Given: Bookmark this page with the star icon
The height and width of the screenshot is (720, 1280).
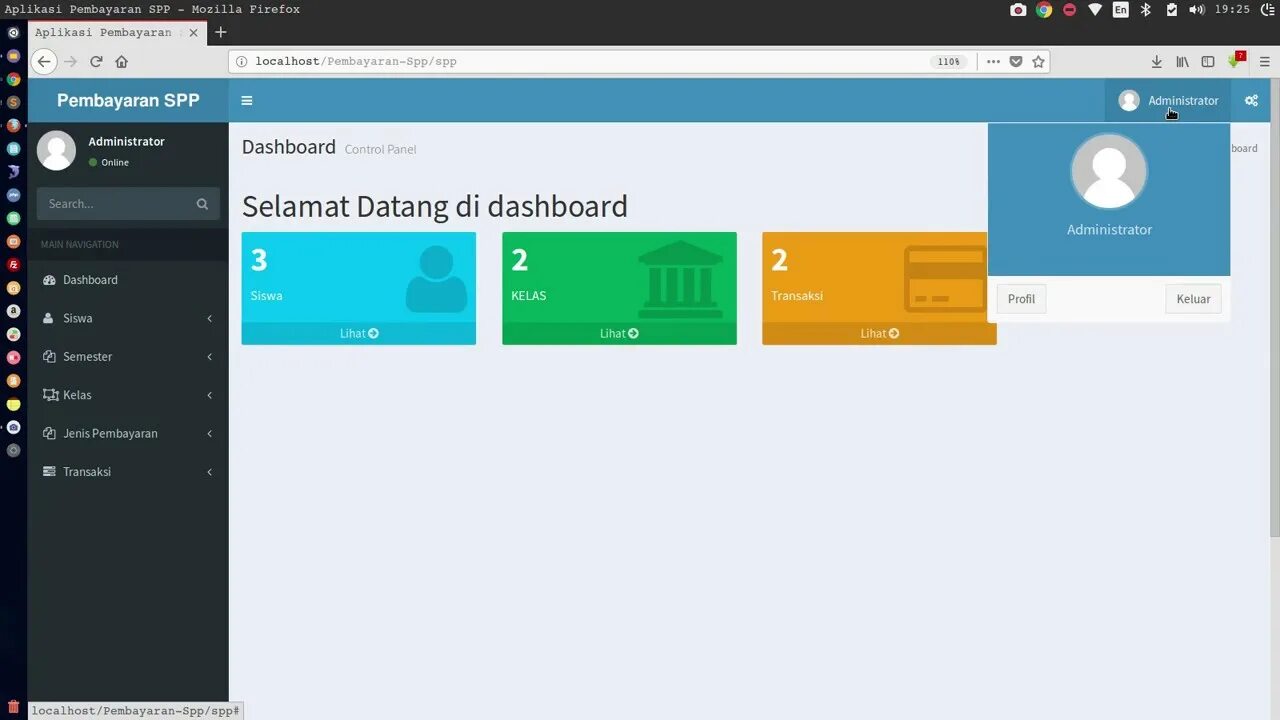Looking at the screenshot, I should pyautogui.click(x=1039, y=61).
